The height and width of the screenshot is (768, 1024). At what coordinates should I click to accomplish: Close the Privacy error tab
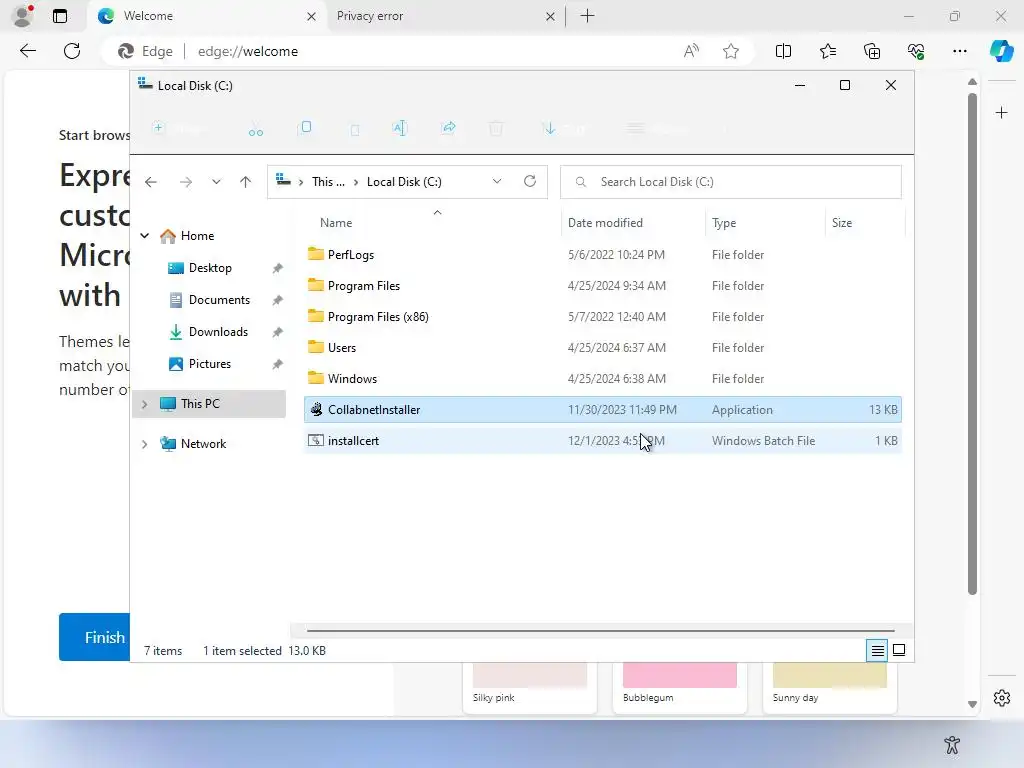pos(551,16)
